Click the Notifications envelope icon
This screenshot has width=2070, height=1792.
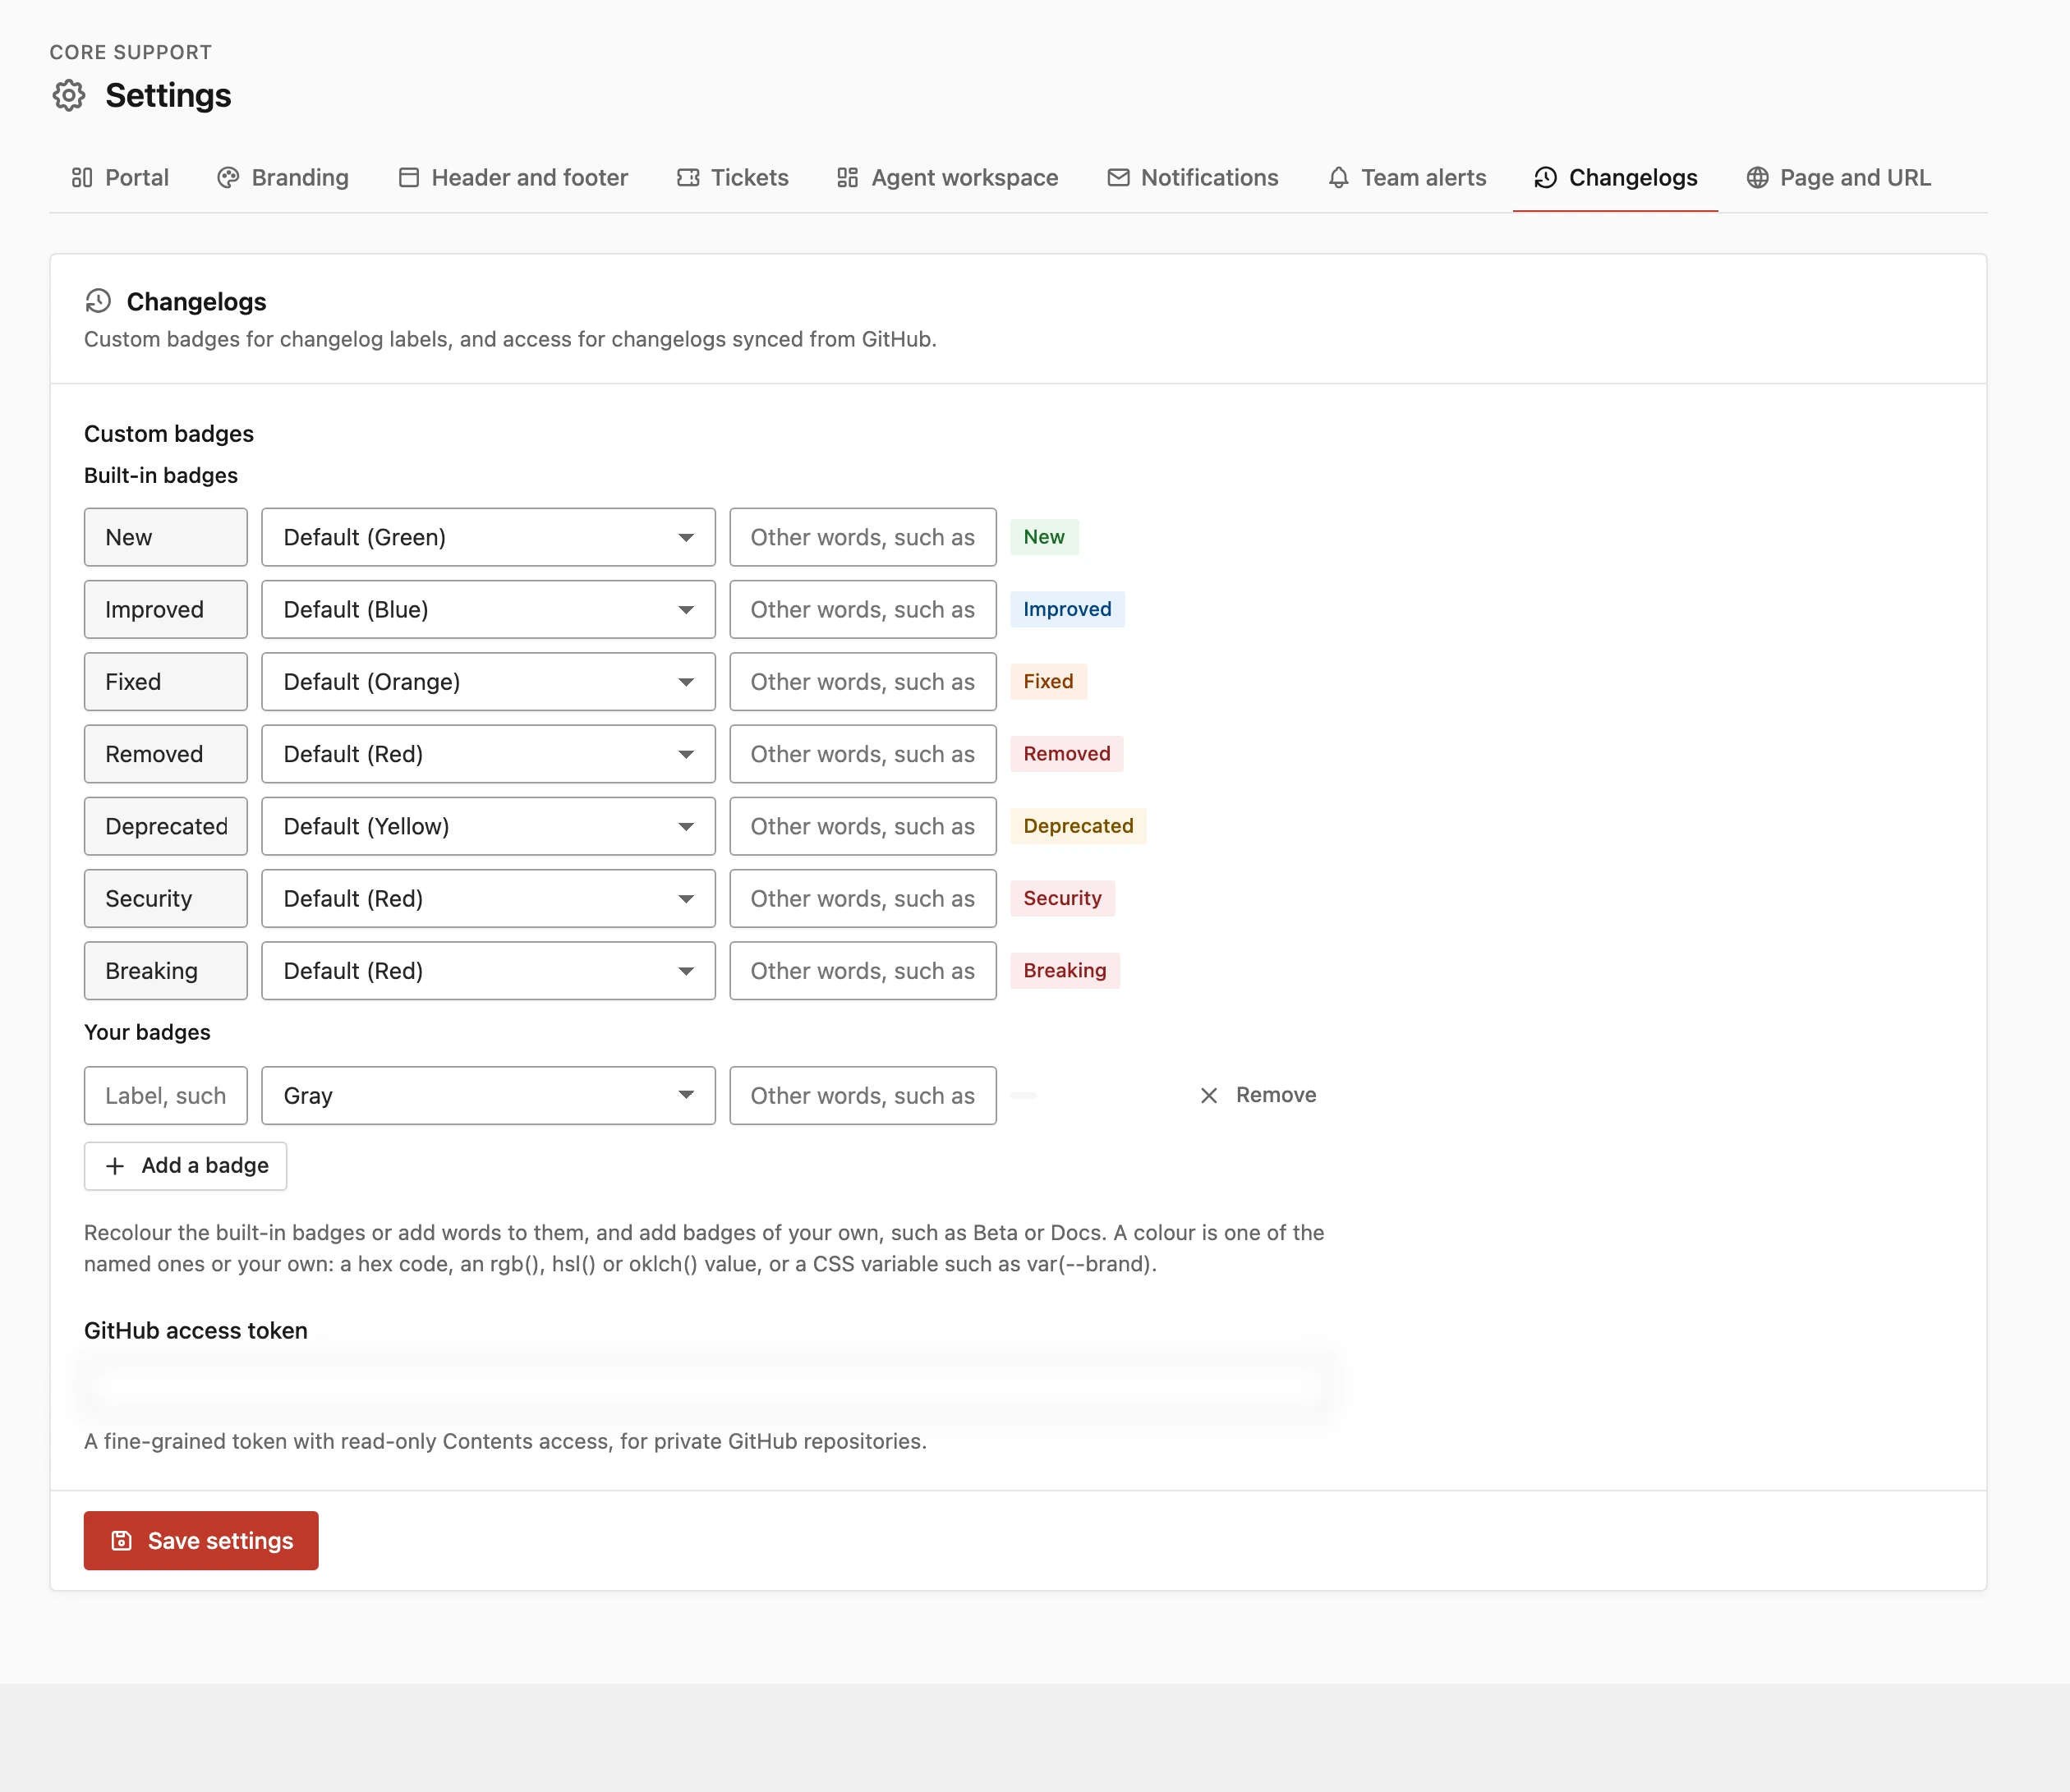1119,178
